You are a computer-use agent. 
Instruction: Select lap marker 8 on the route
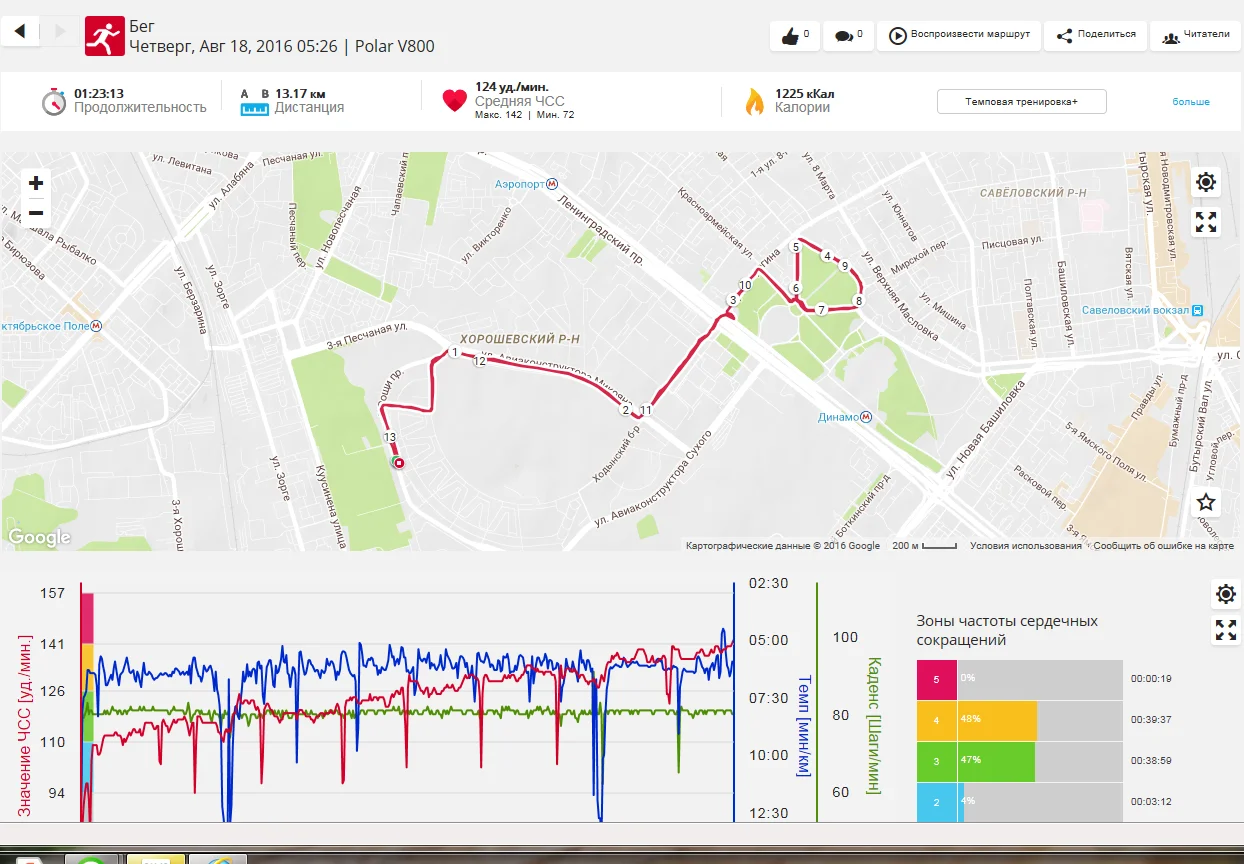point(857,301)
